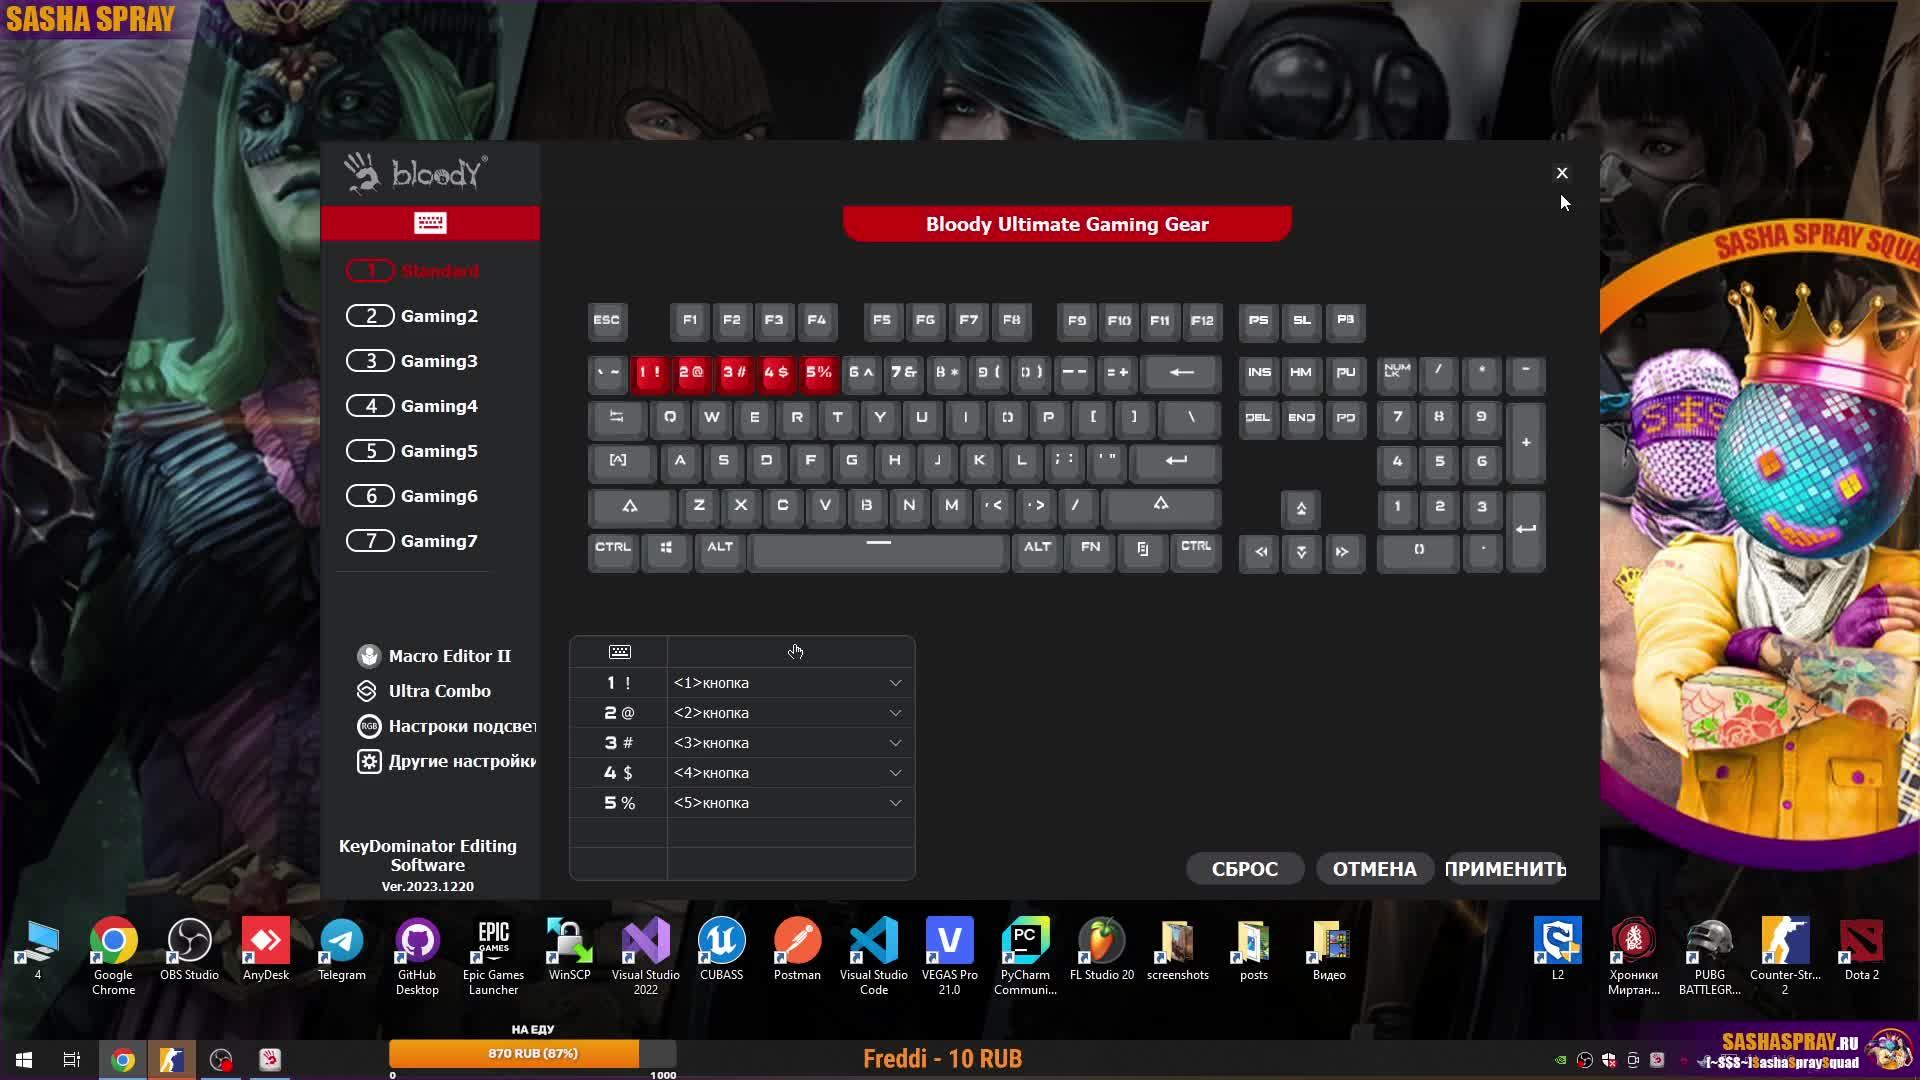
Task: Open Google Chrome from taskbar
Action: click(x=123, y=1060)
